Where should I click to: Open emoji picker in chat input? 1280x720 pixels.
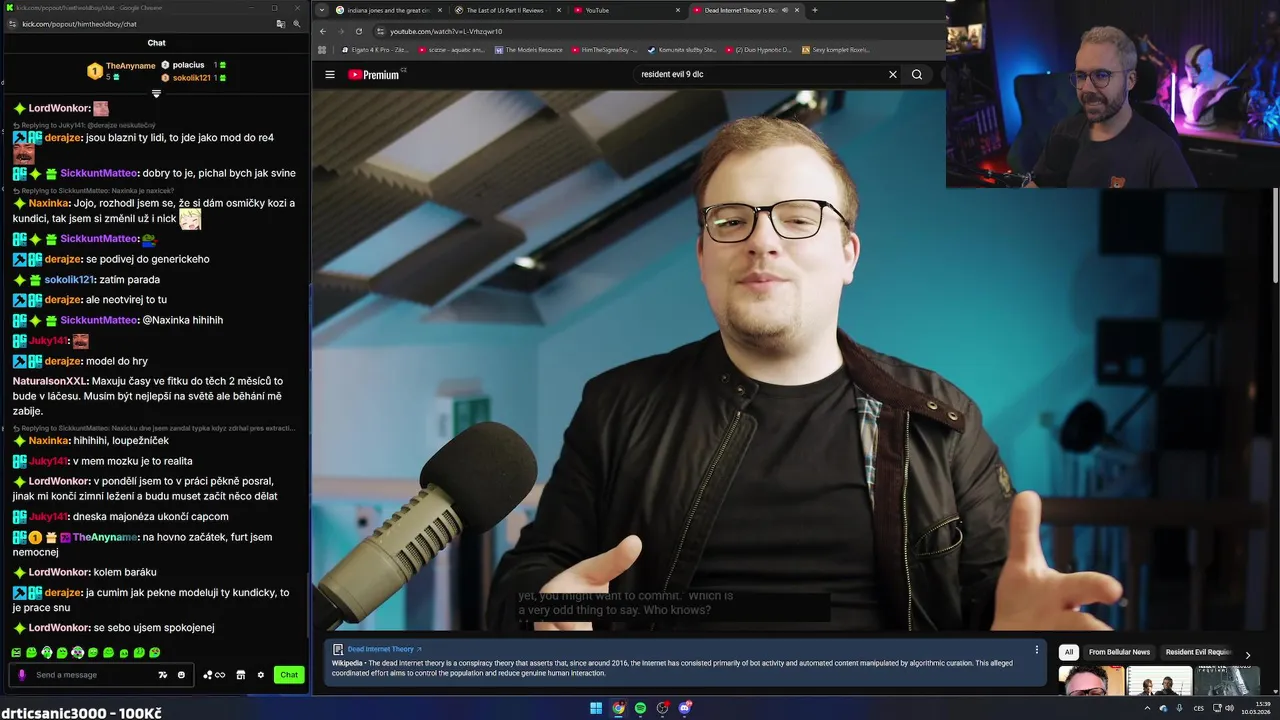pyautogui.click(x=181, y=675)
